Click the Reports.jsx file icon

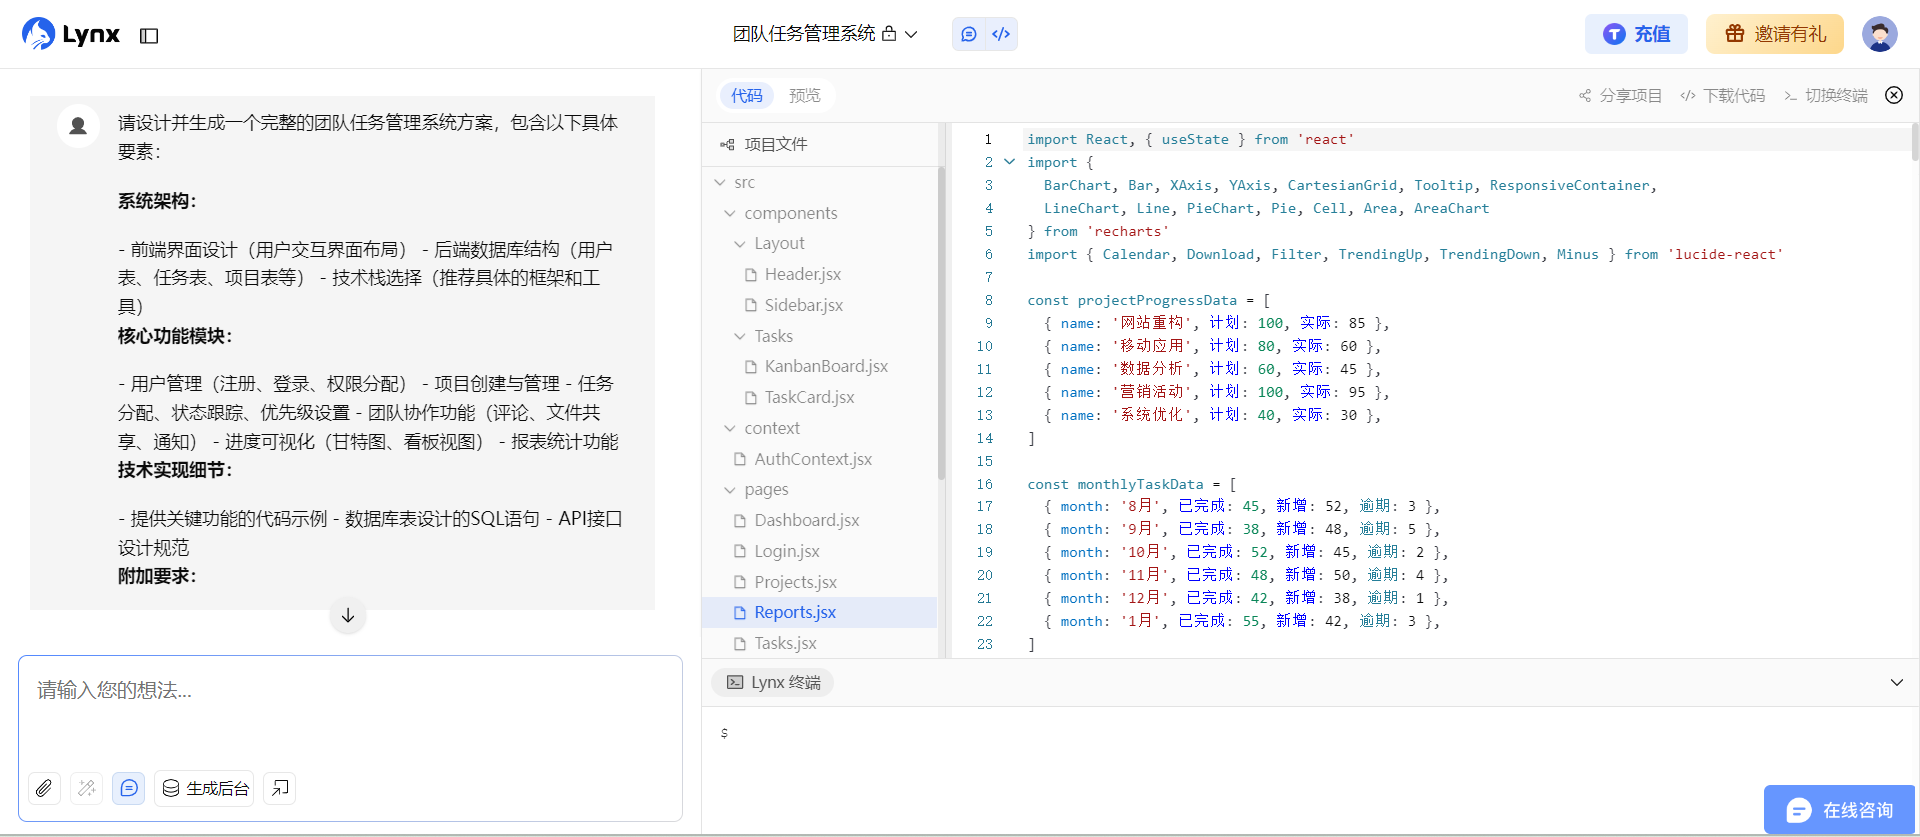click(740, 613)
